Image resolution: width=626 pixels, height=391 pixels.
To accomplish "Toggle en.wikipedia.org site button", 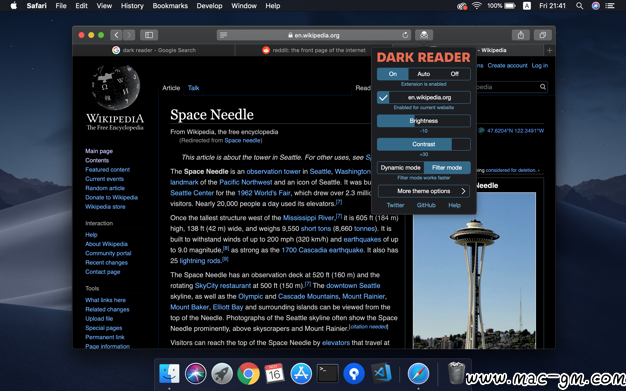I will [430, 97].
